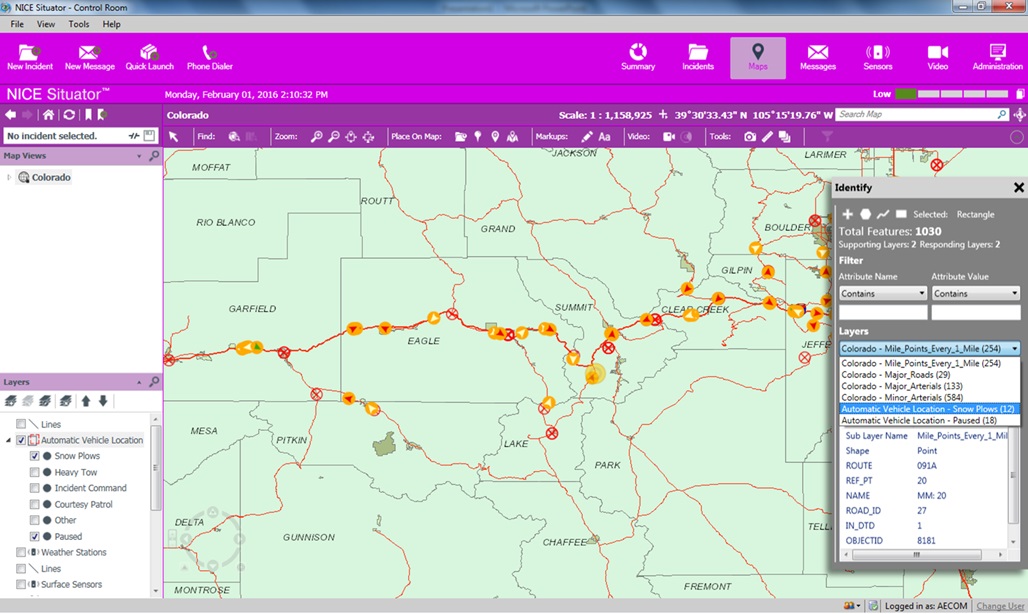Click the place folder on map icon
1028x614 pixels.
461,136
